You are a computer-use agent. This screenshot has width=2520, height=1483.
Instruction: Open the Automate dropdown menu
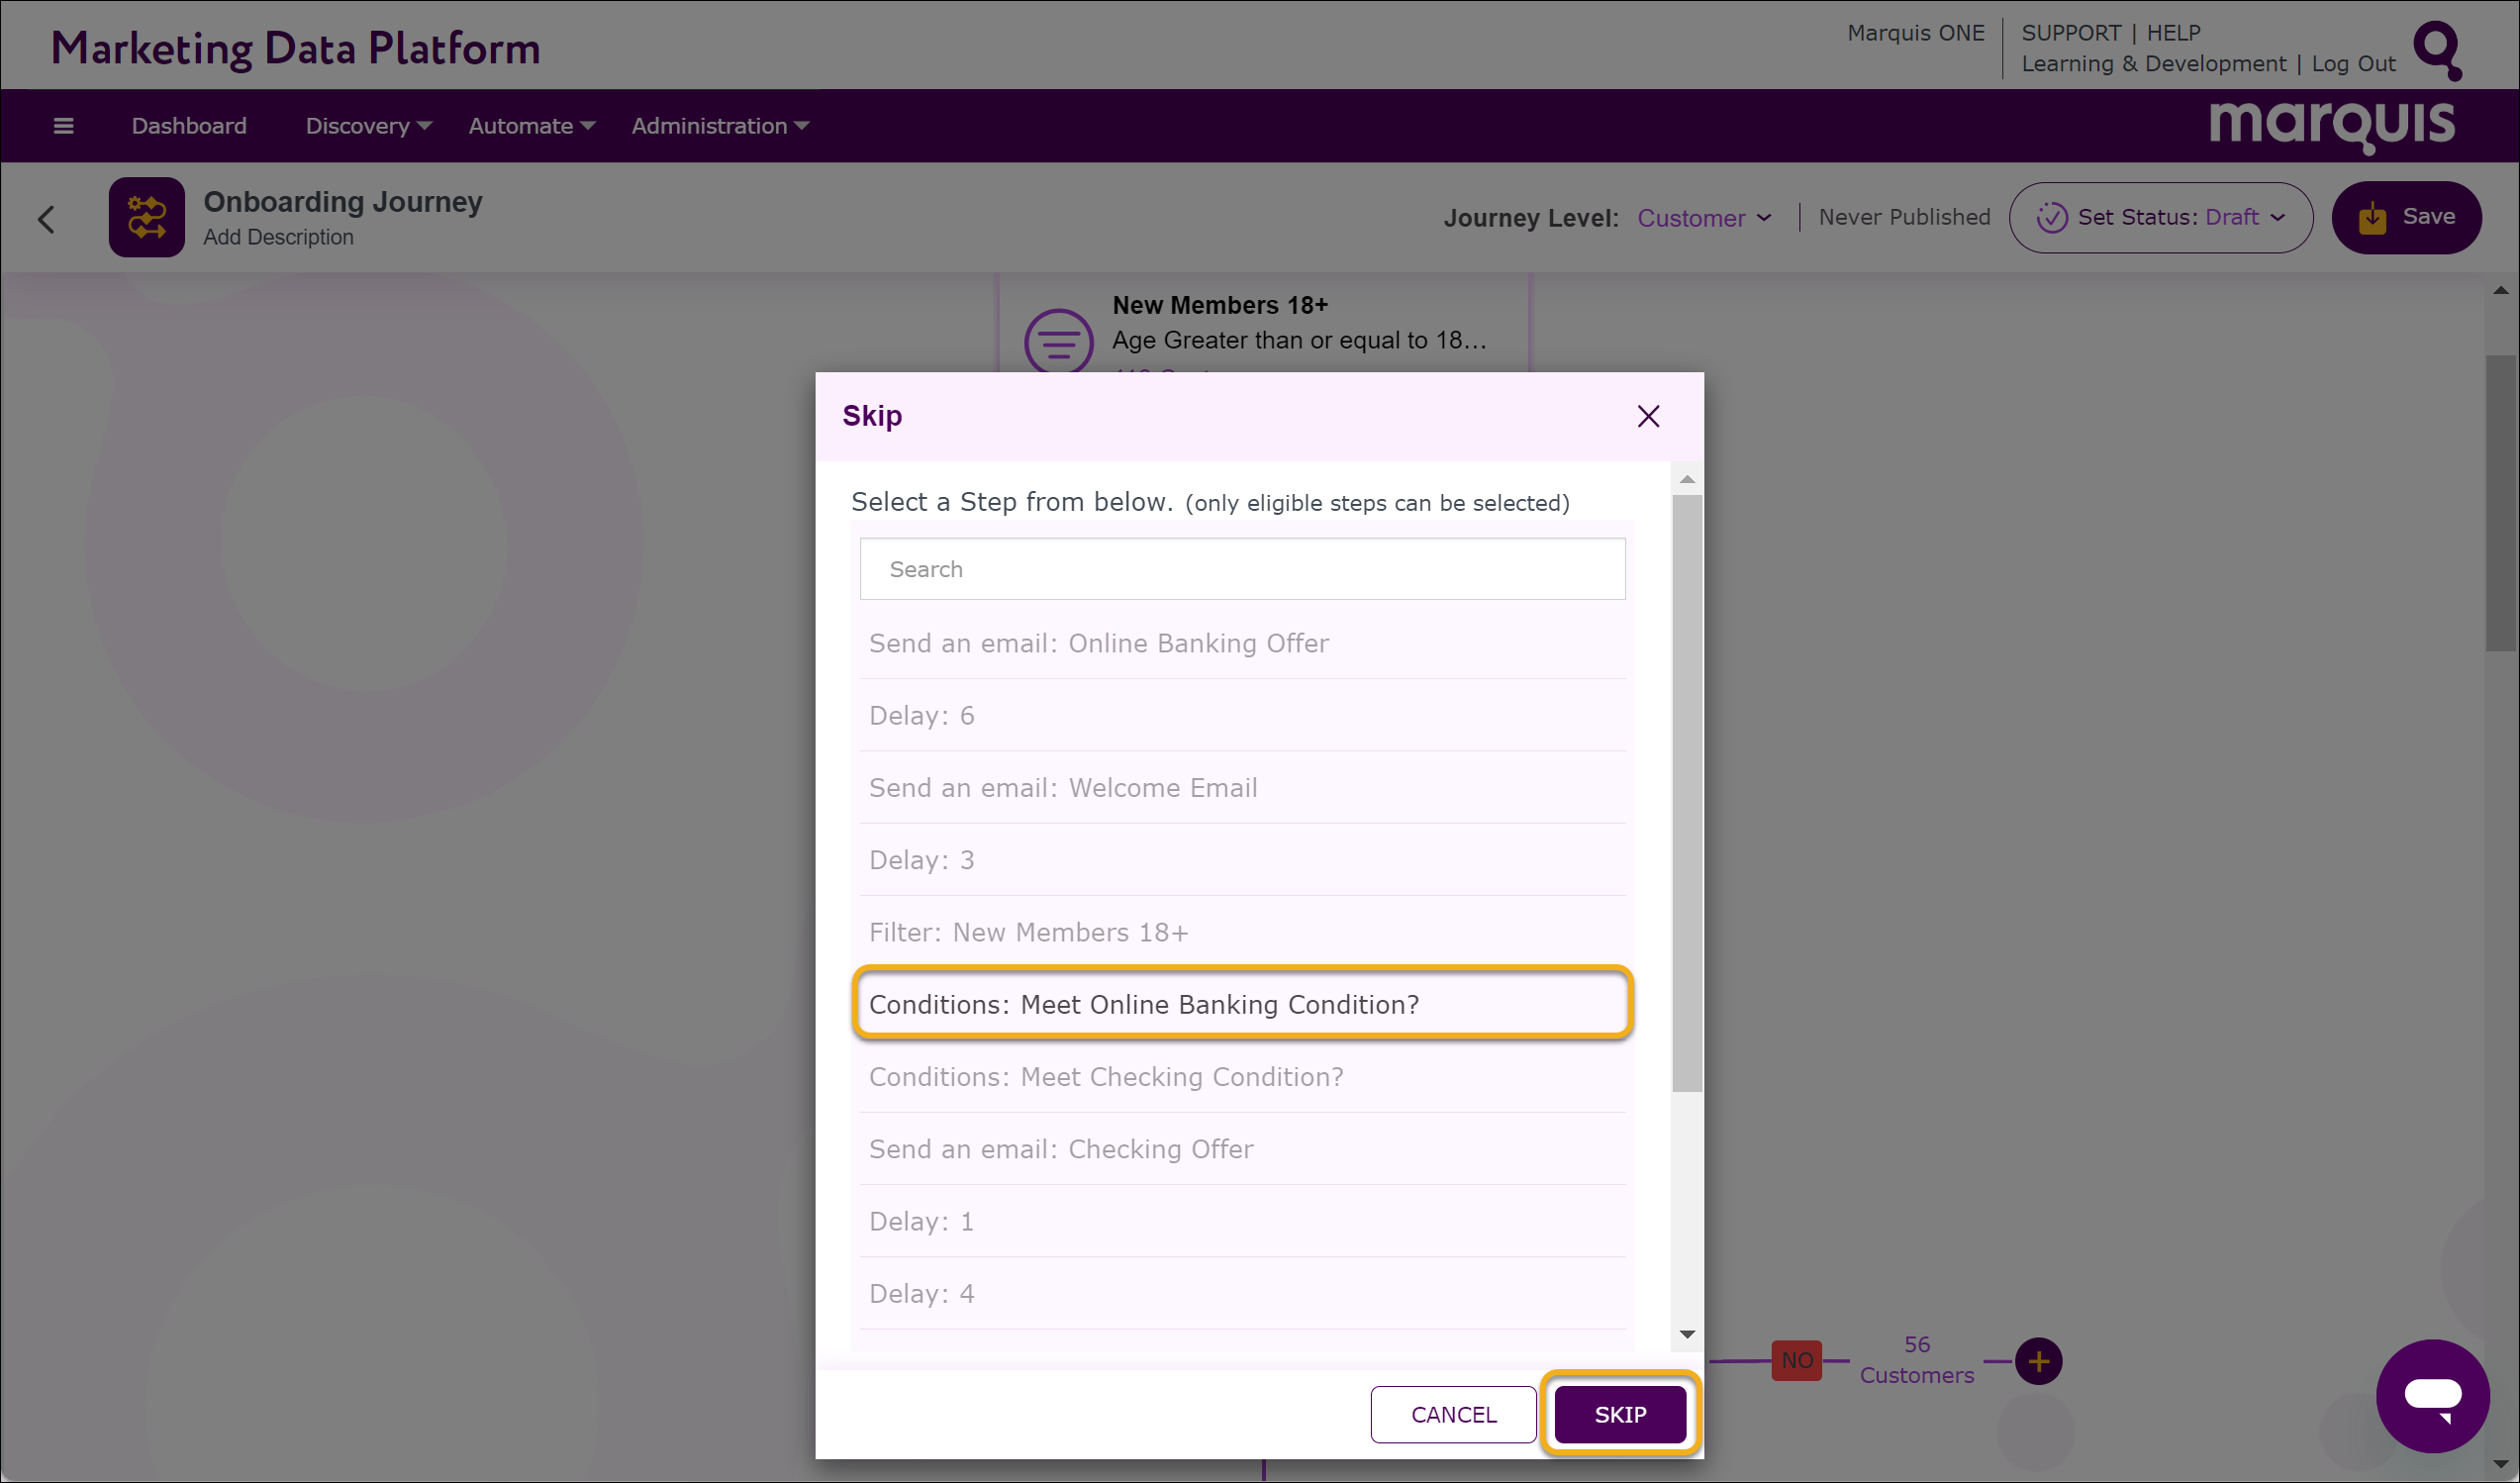(532, 126)
